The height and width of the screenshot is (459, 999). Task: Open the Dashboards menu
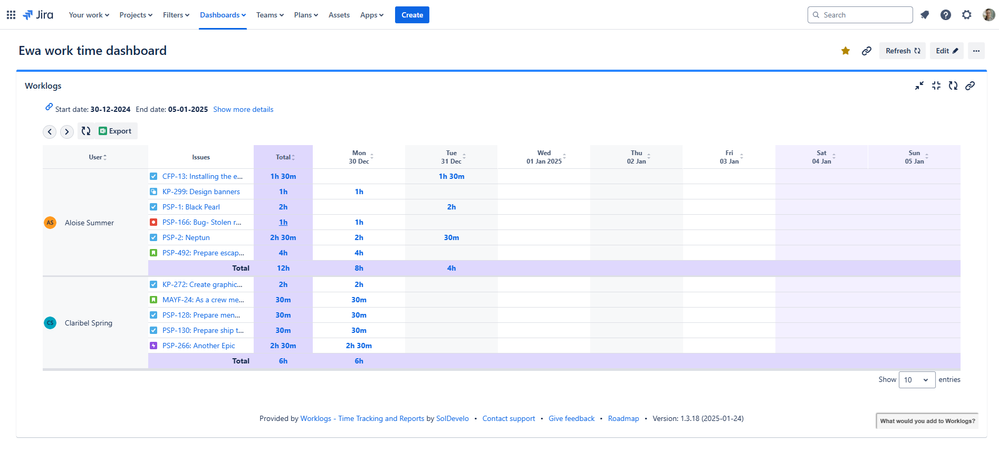(222, 15)
